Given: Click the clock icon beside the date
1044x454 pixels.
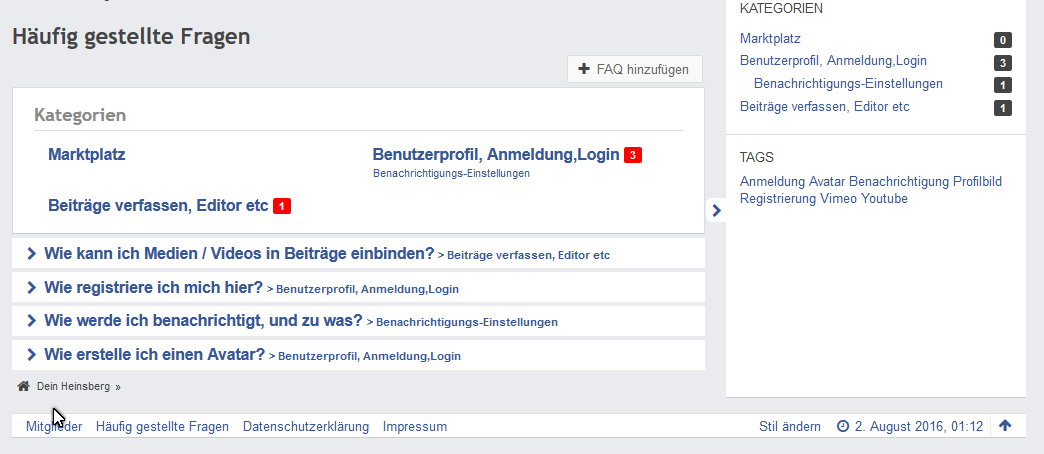Looking at the screenshot, I should coord(842,426).
